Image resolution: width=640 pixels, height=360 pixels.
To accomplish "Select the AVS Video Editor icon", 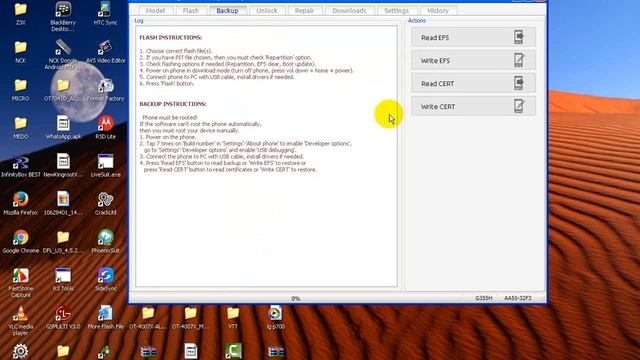I will pyautogui.click(x=105, y=52).
